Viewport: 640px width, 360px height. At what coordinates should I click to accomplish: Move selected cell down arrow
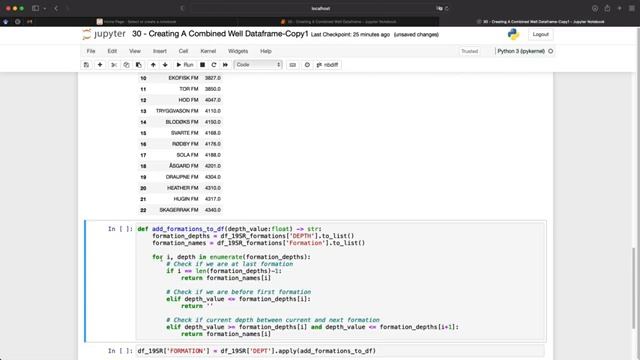point(165,65)
